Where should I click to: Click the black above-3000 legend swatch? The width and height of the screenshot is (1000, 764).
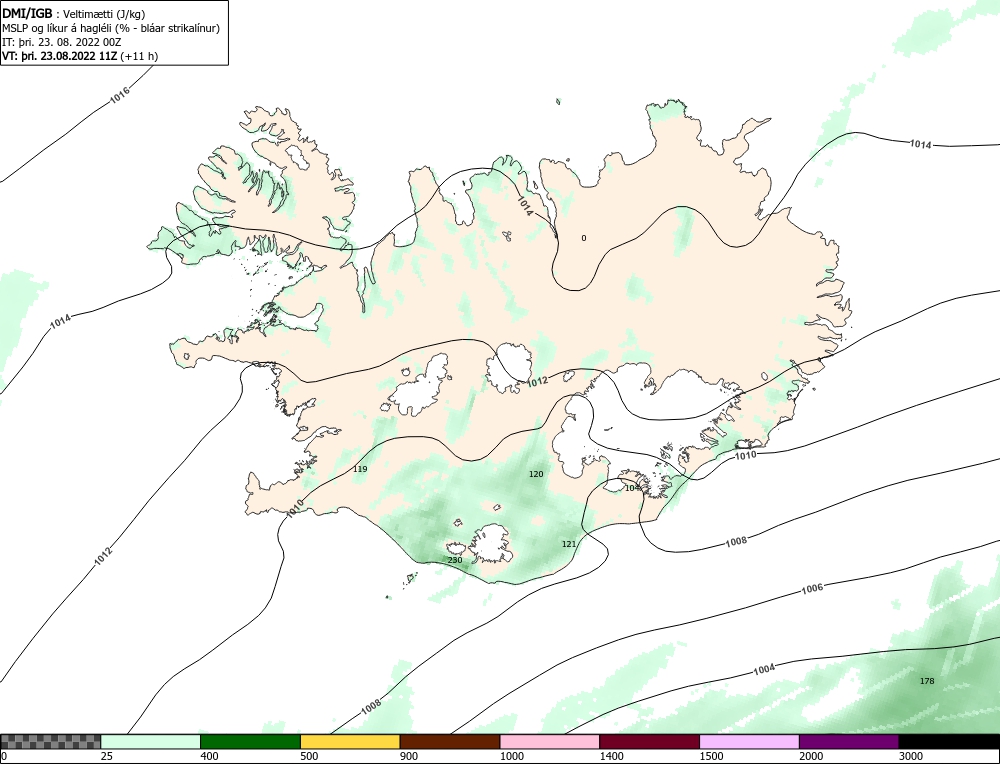click(x=949, y=742)
